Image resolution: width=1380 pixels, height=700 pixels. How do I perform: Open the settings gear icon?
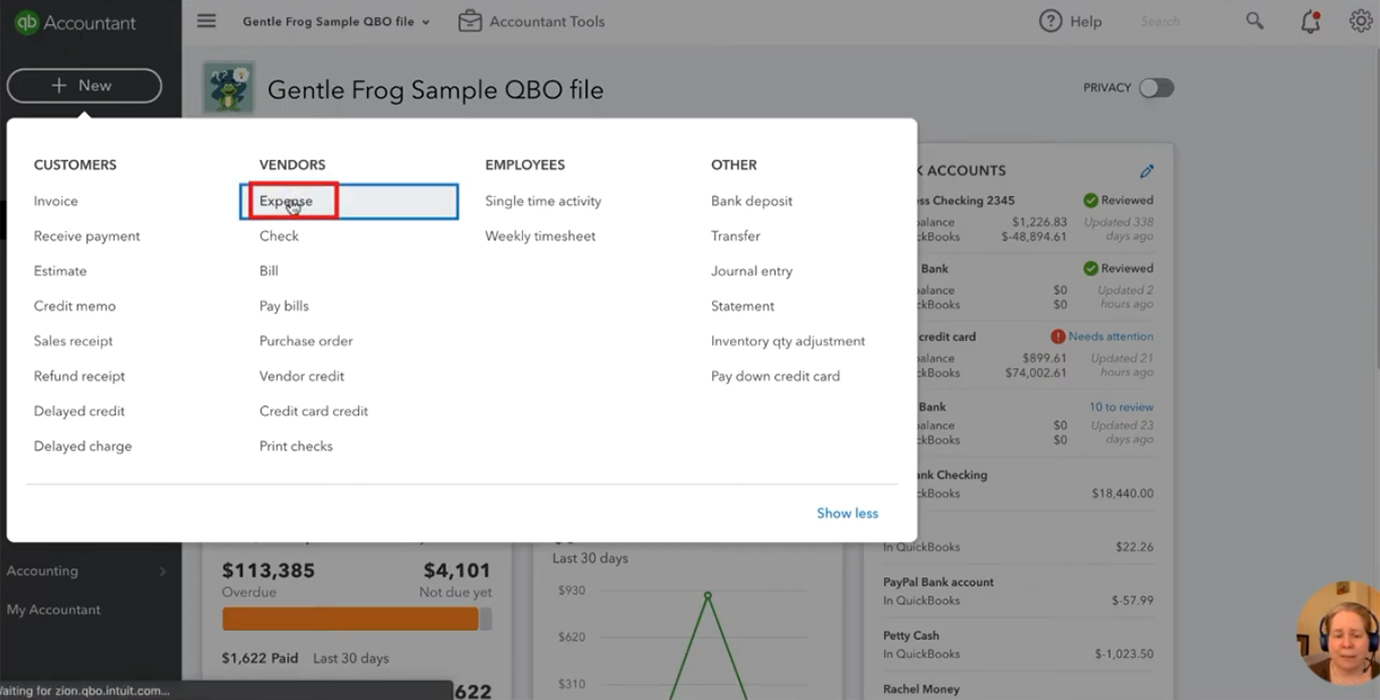click(x=1360, y=21)
